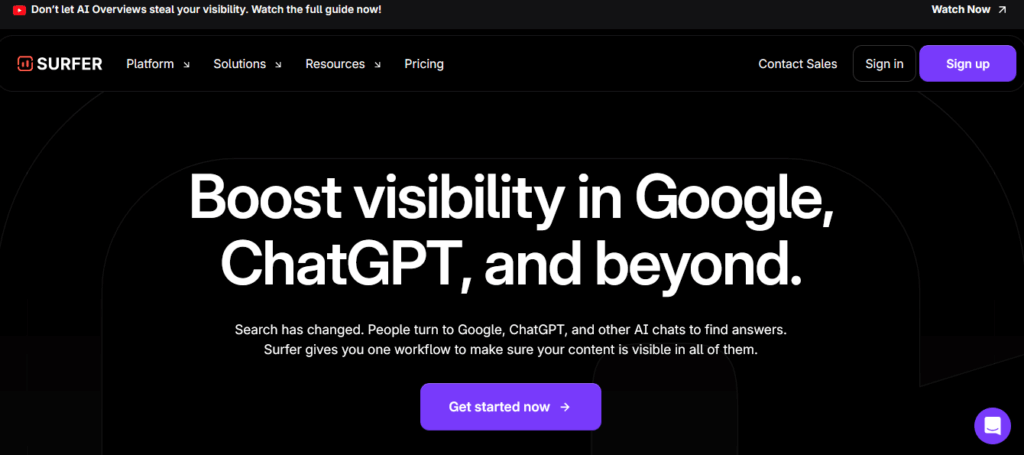
Task: Click the Contact Sales link
Action: click(797, 64)
